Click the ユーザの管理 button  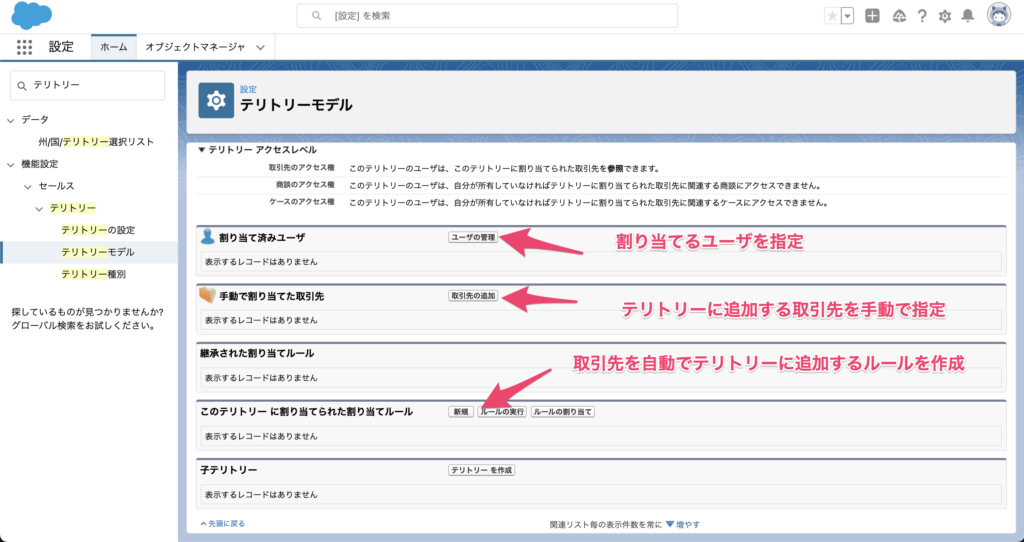click(x=473, y=238)
